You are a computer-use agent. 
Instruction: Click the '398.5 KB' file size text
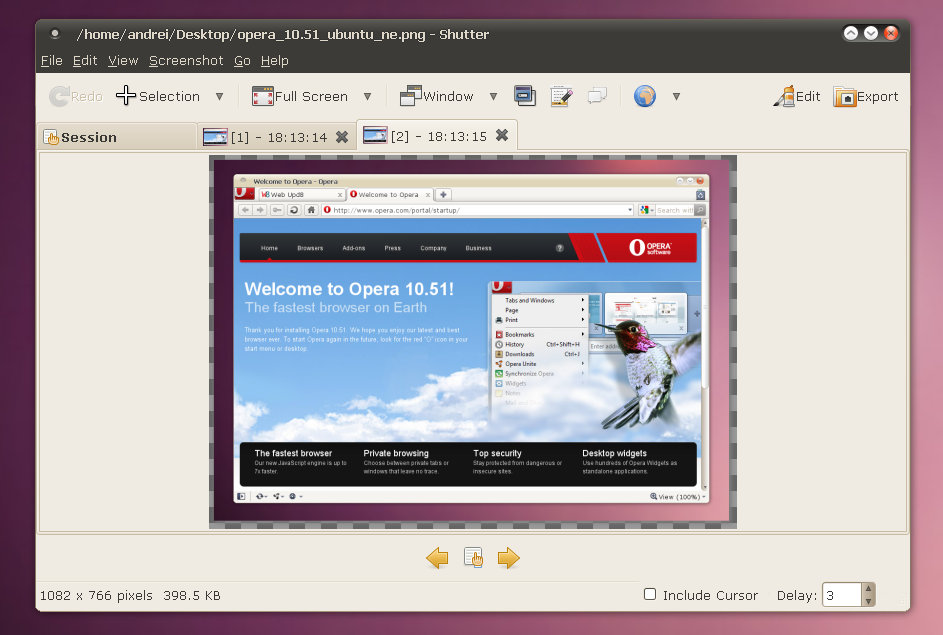coord(192,595)
